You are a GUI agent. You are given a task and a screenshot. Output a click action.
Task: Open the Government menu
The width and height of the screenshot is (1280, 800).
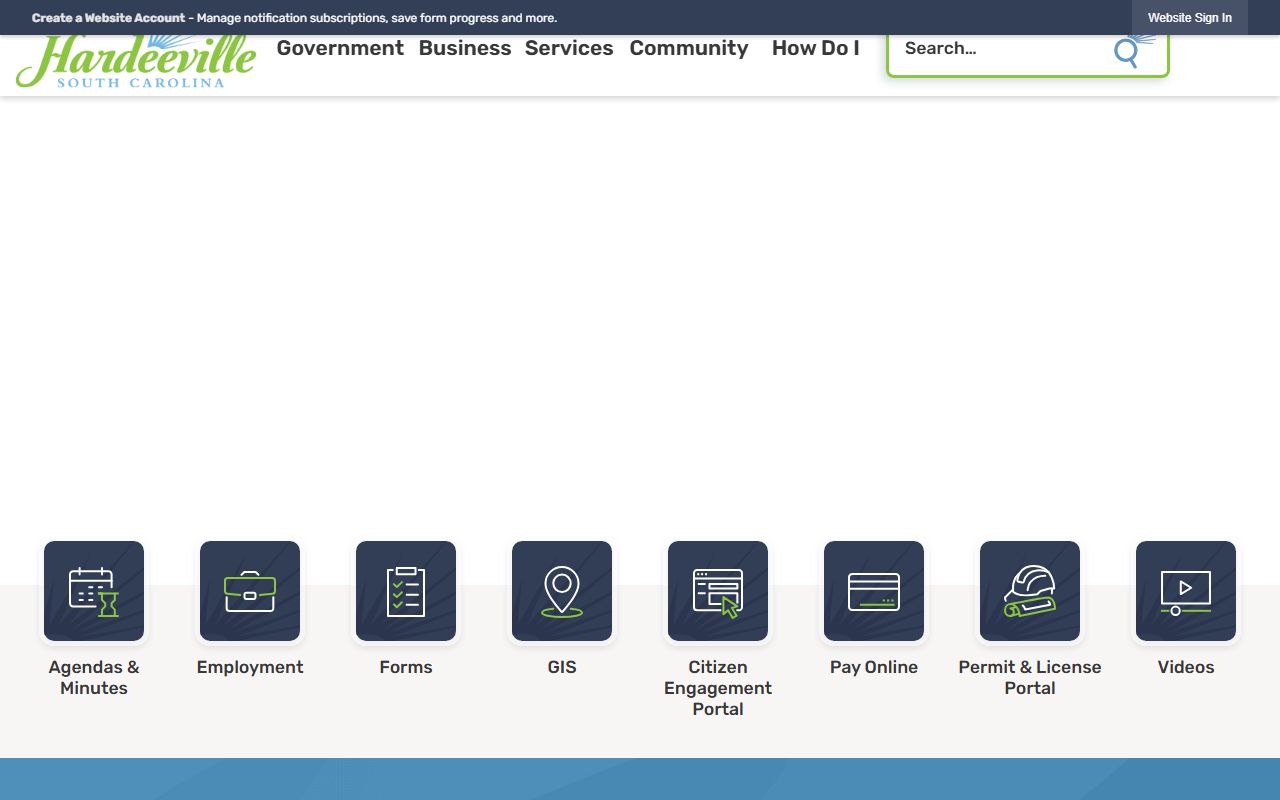(340, 48)
